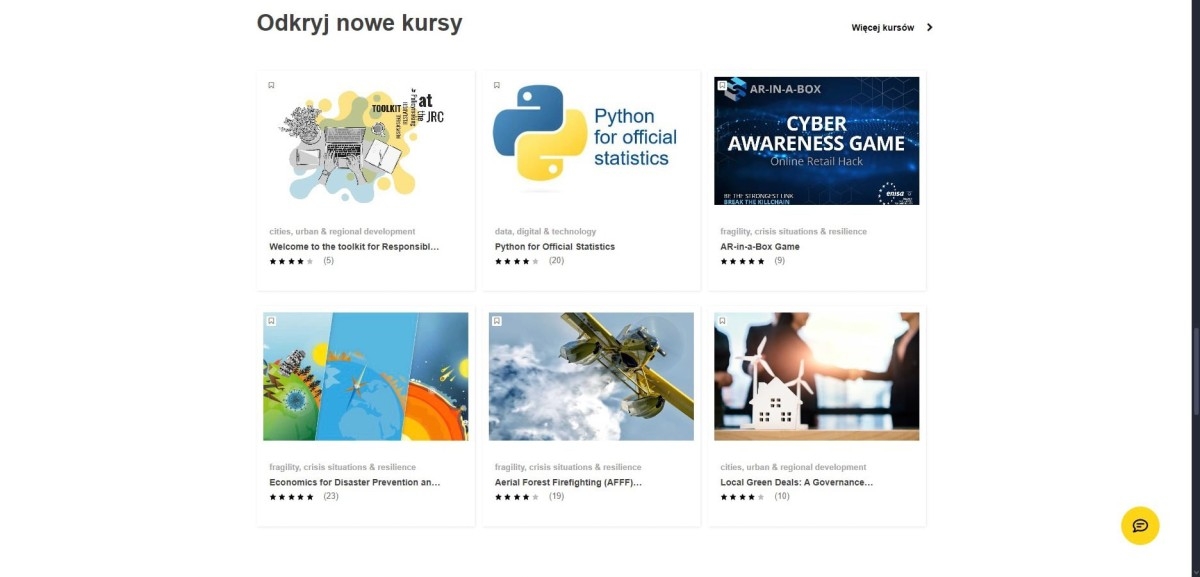Open the Cyber Awareness Game thumbnail

(817, 141)
